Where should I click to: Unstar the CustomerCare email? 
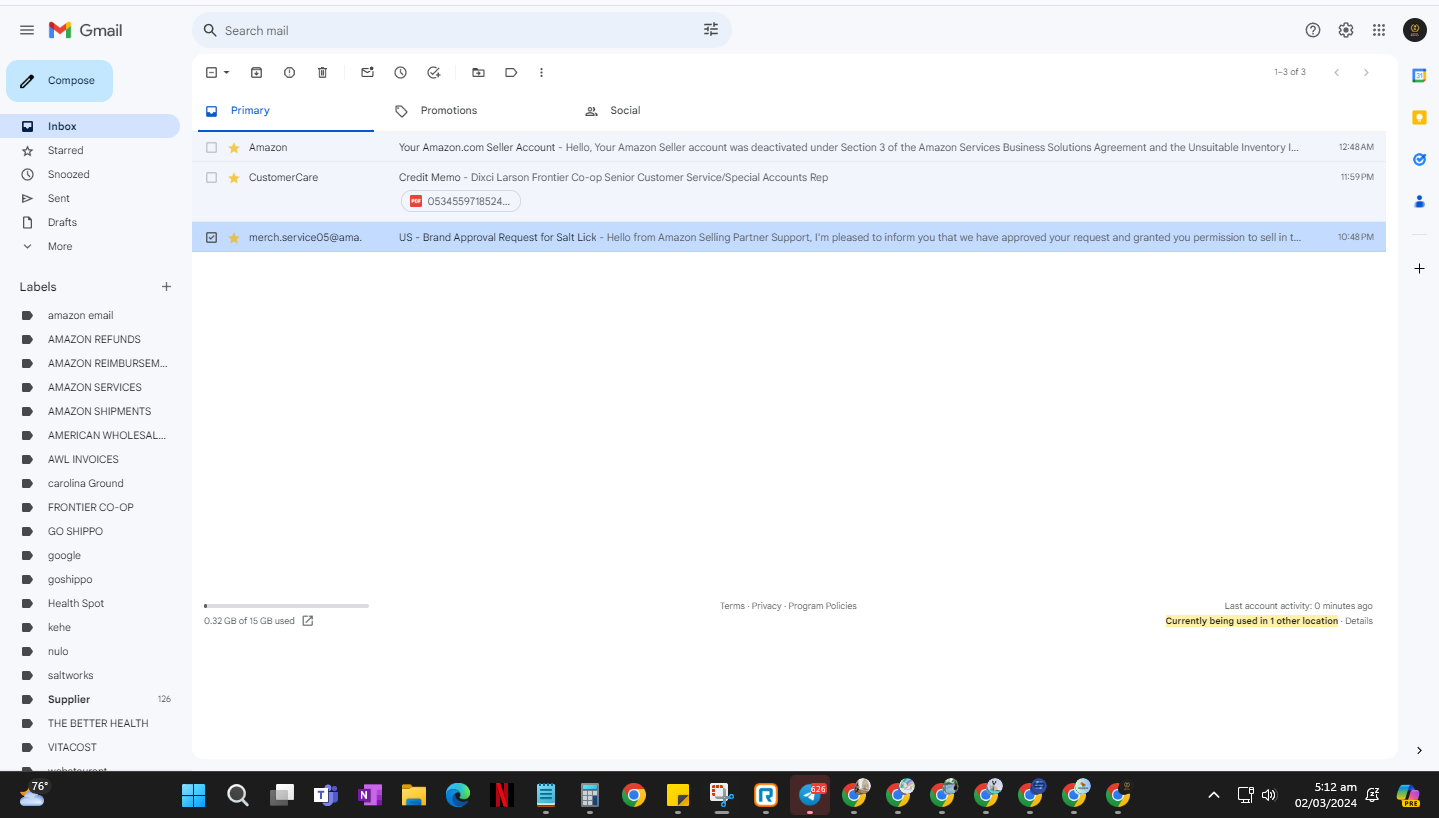(234, 177)
